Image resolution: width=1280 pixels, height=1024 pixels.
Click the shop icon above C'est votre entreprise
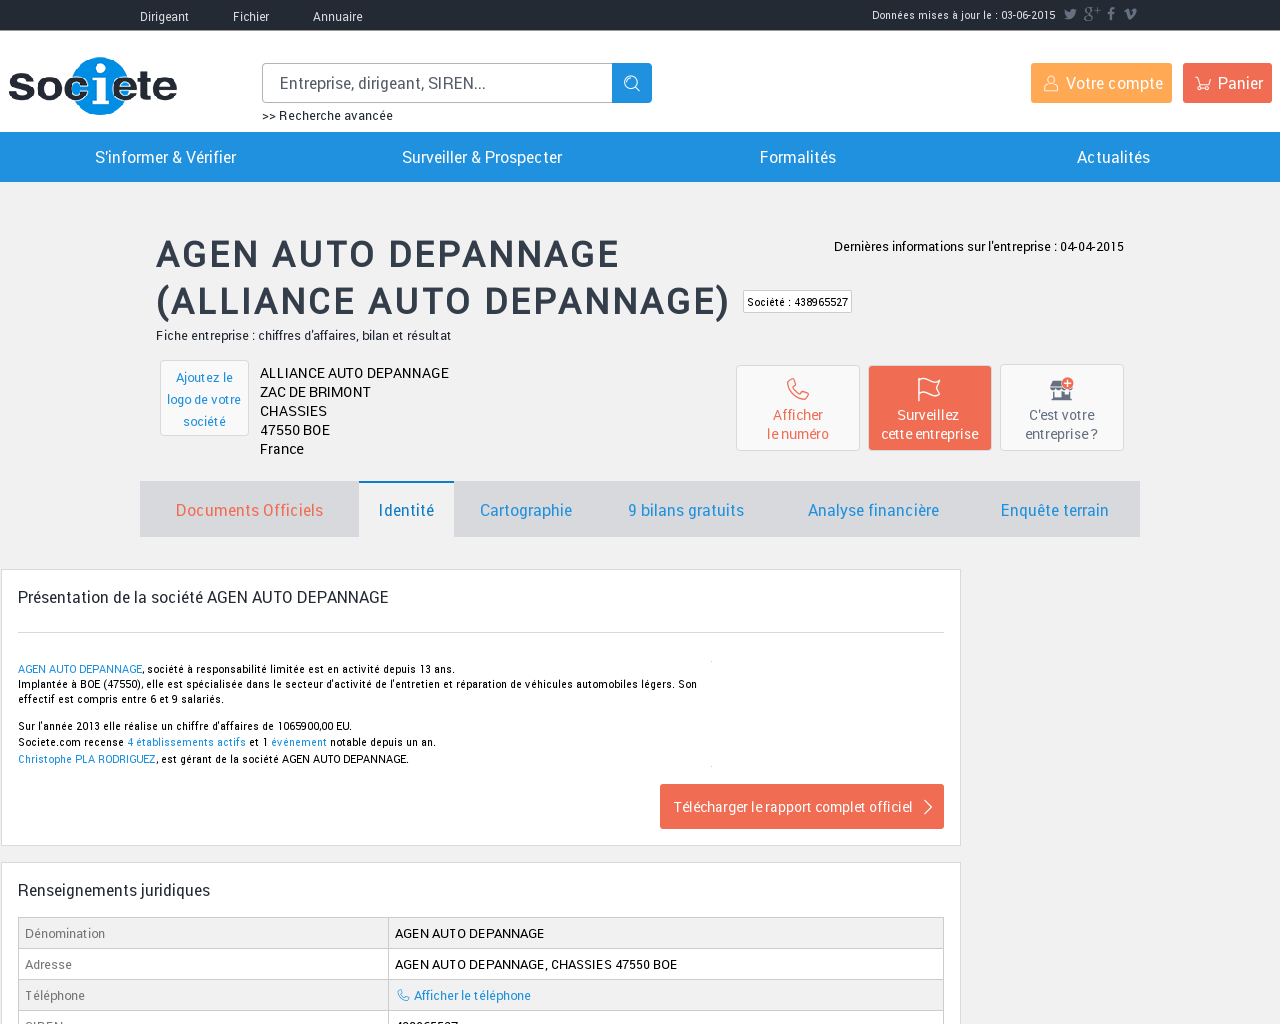tap(1062, 389)
